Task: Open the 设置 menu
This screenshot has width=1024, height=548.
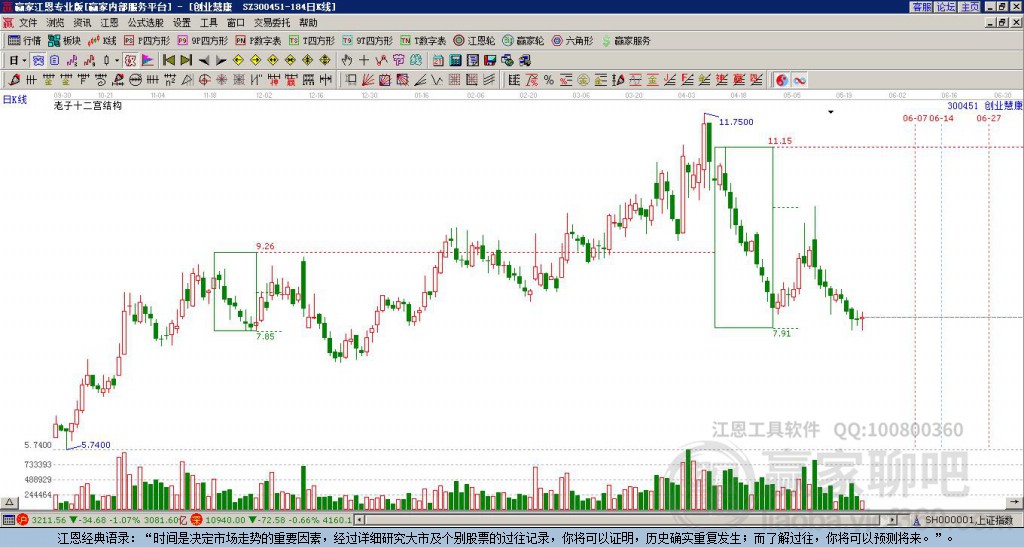Action: [x=182, y=23]
